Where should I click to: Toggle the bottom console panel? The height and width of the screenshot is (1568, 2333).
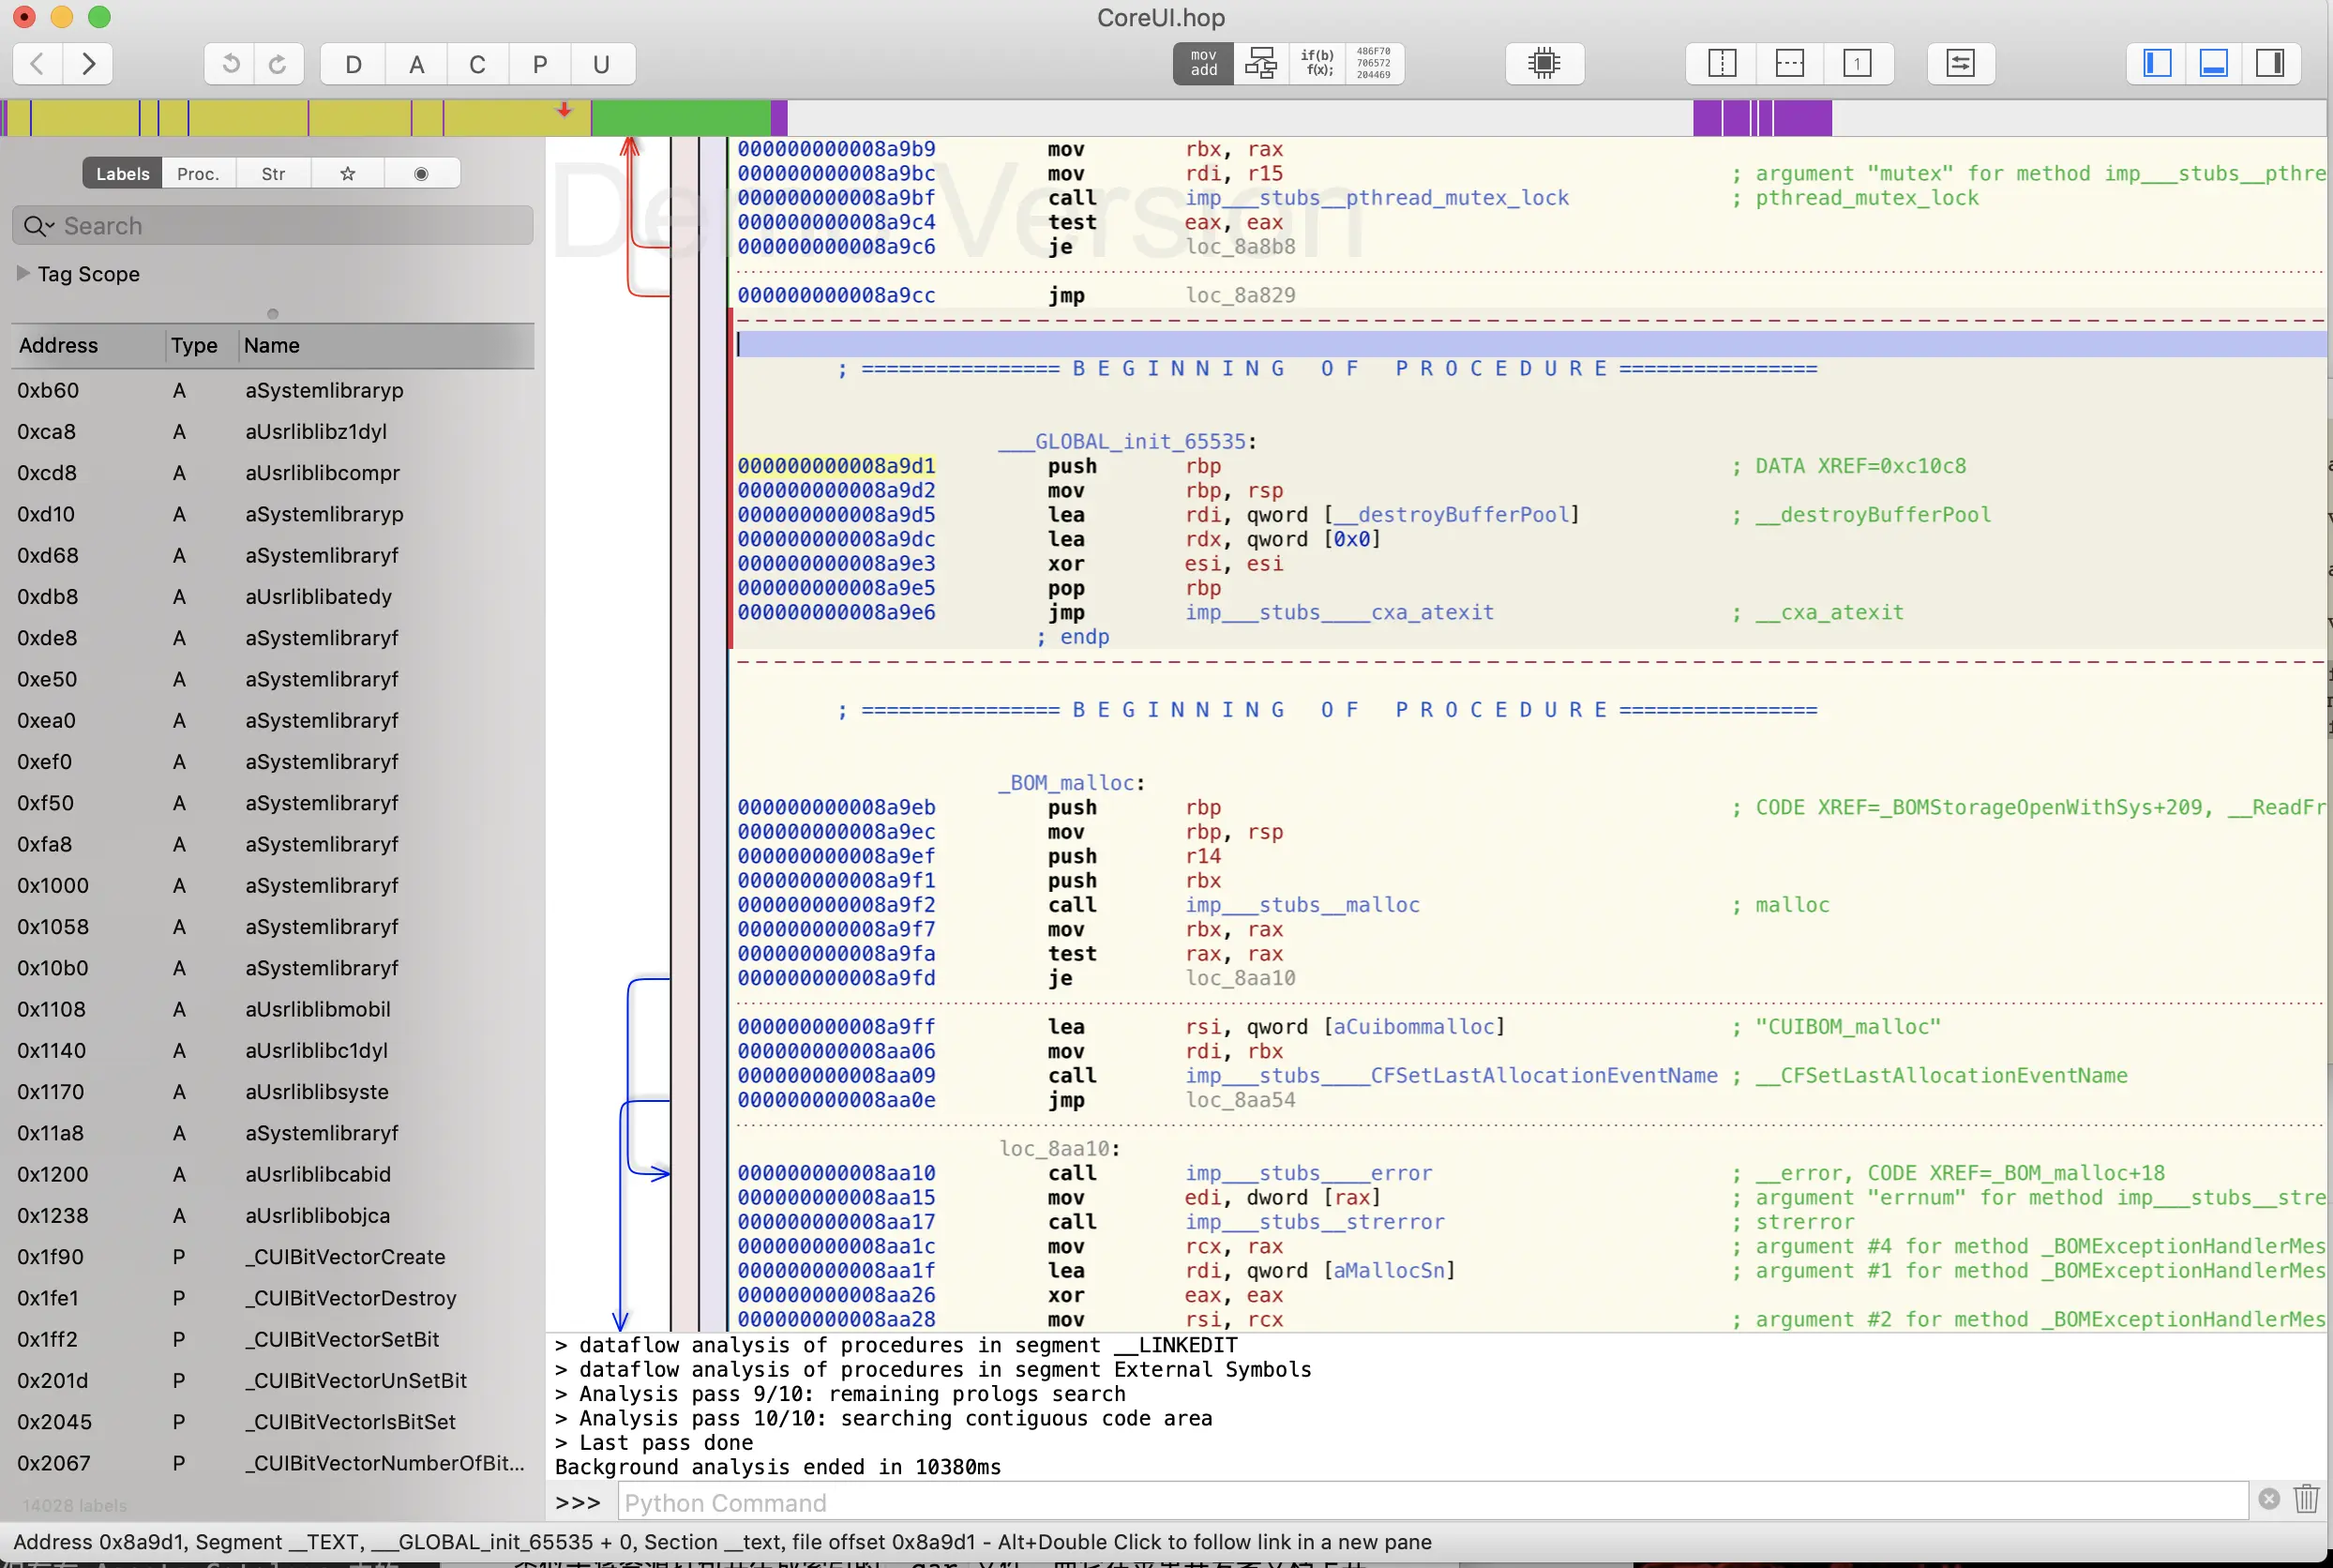(2213, 63)
